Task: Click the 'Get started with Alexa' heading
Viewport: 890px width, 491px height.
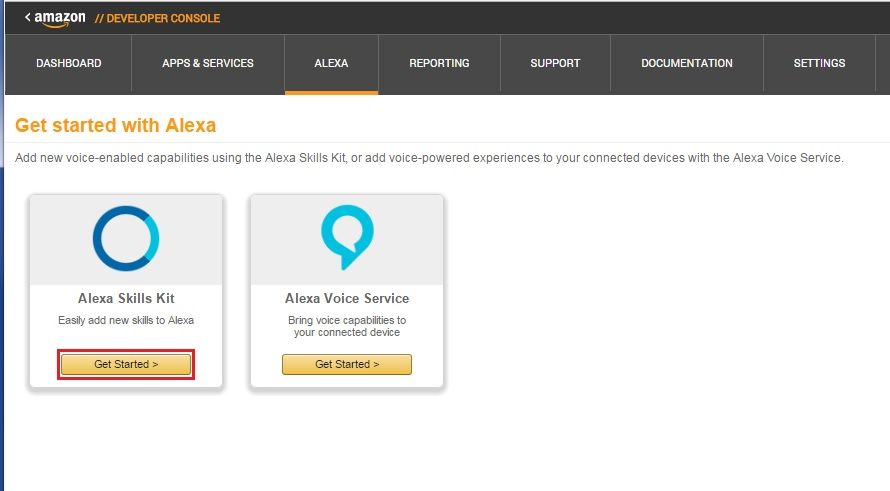Action: point(116,125)
